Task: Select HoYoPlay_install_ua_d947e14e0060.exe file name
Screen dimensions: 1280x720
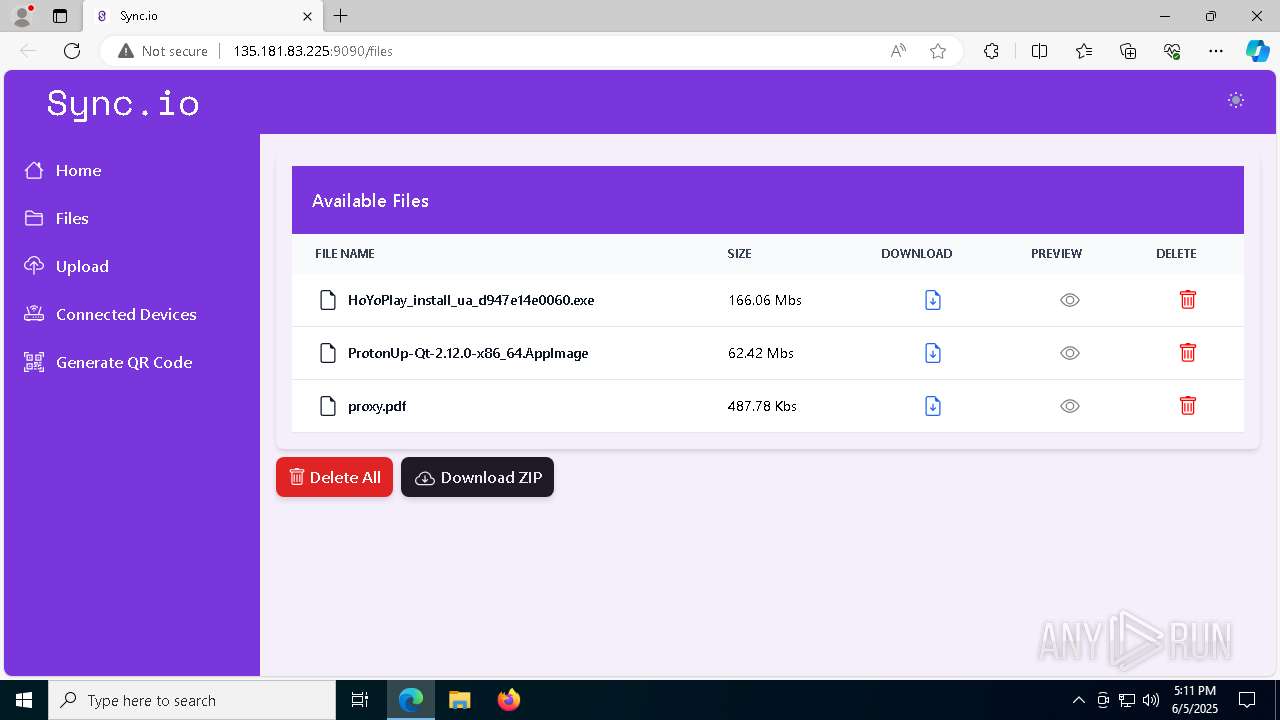Action: click(471, 300)
